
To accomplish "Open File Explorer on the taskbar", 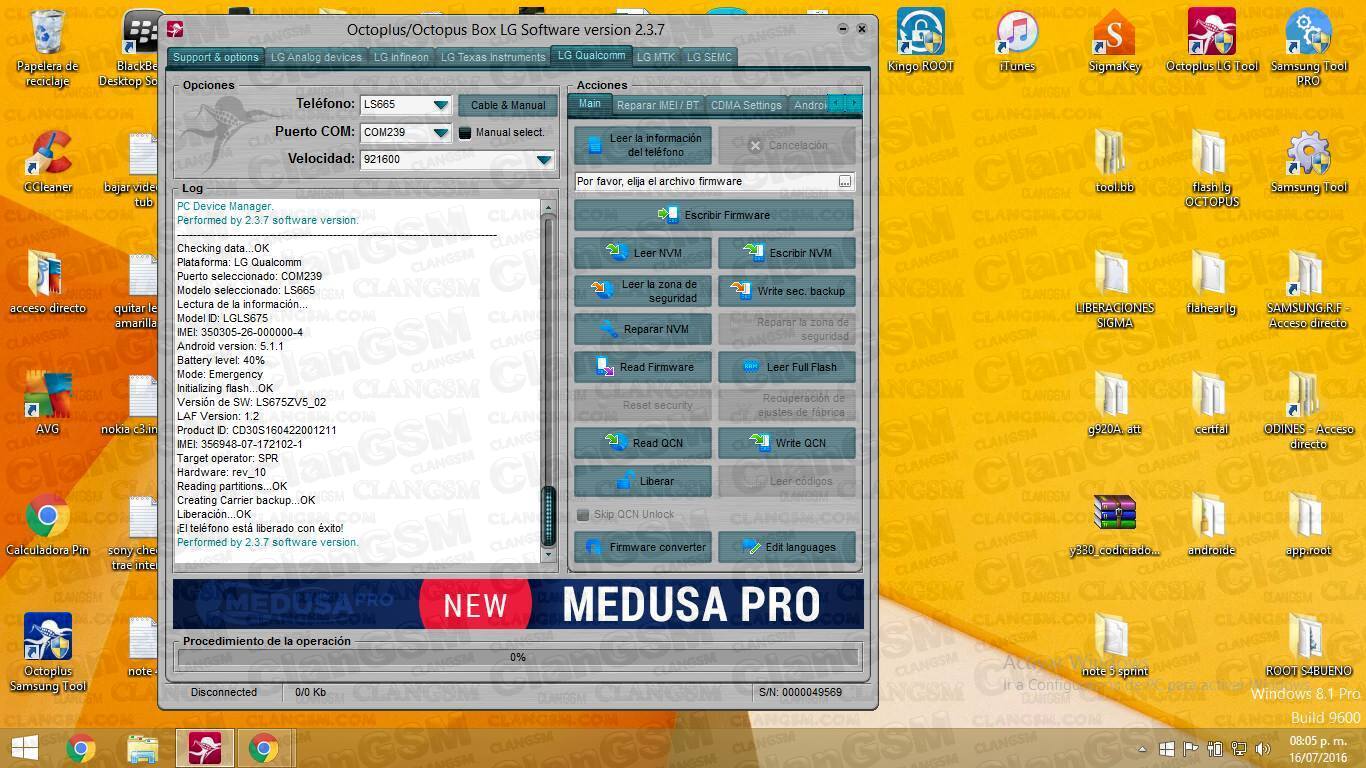I will (x=143, y=747).
